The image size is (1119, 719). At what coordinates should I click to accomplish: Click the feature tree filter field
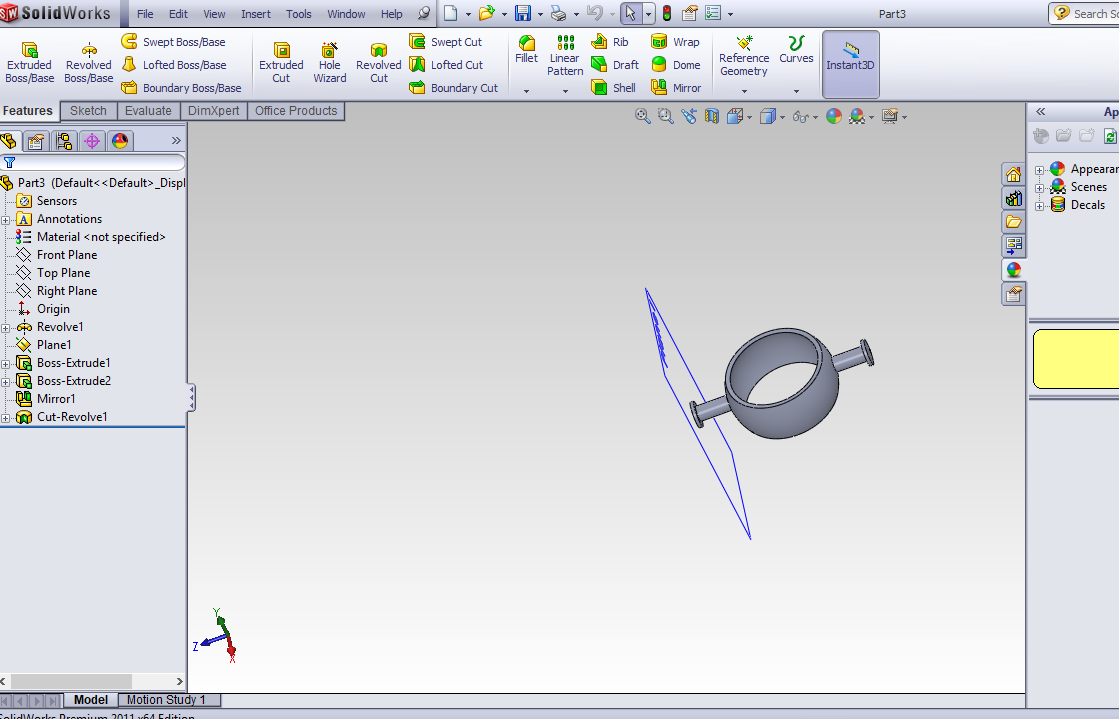93,162
